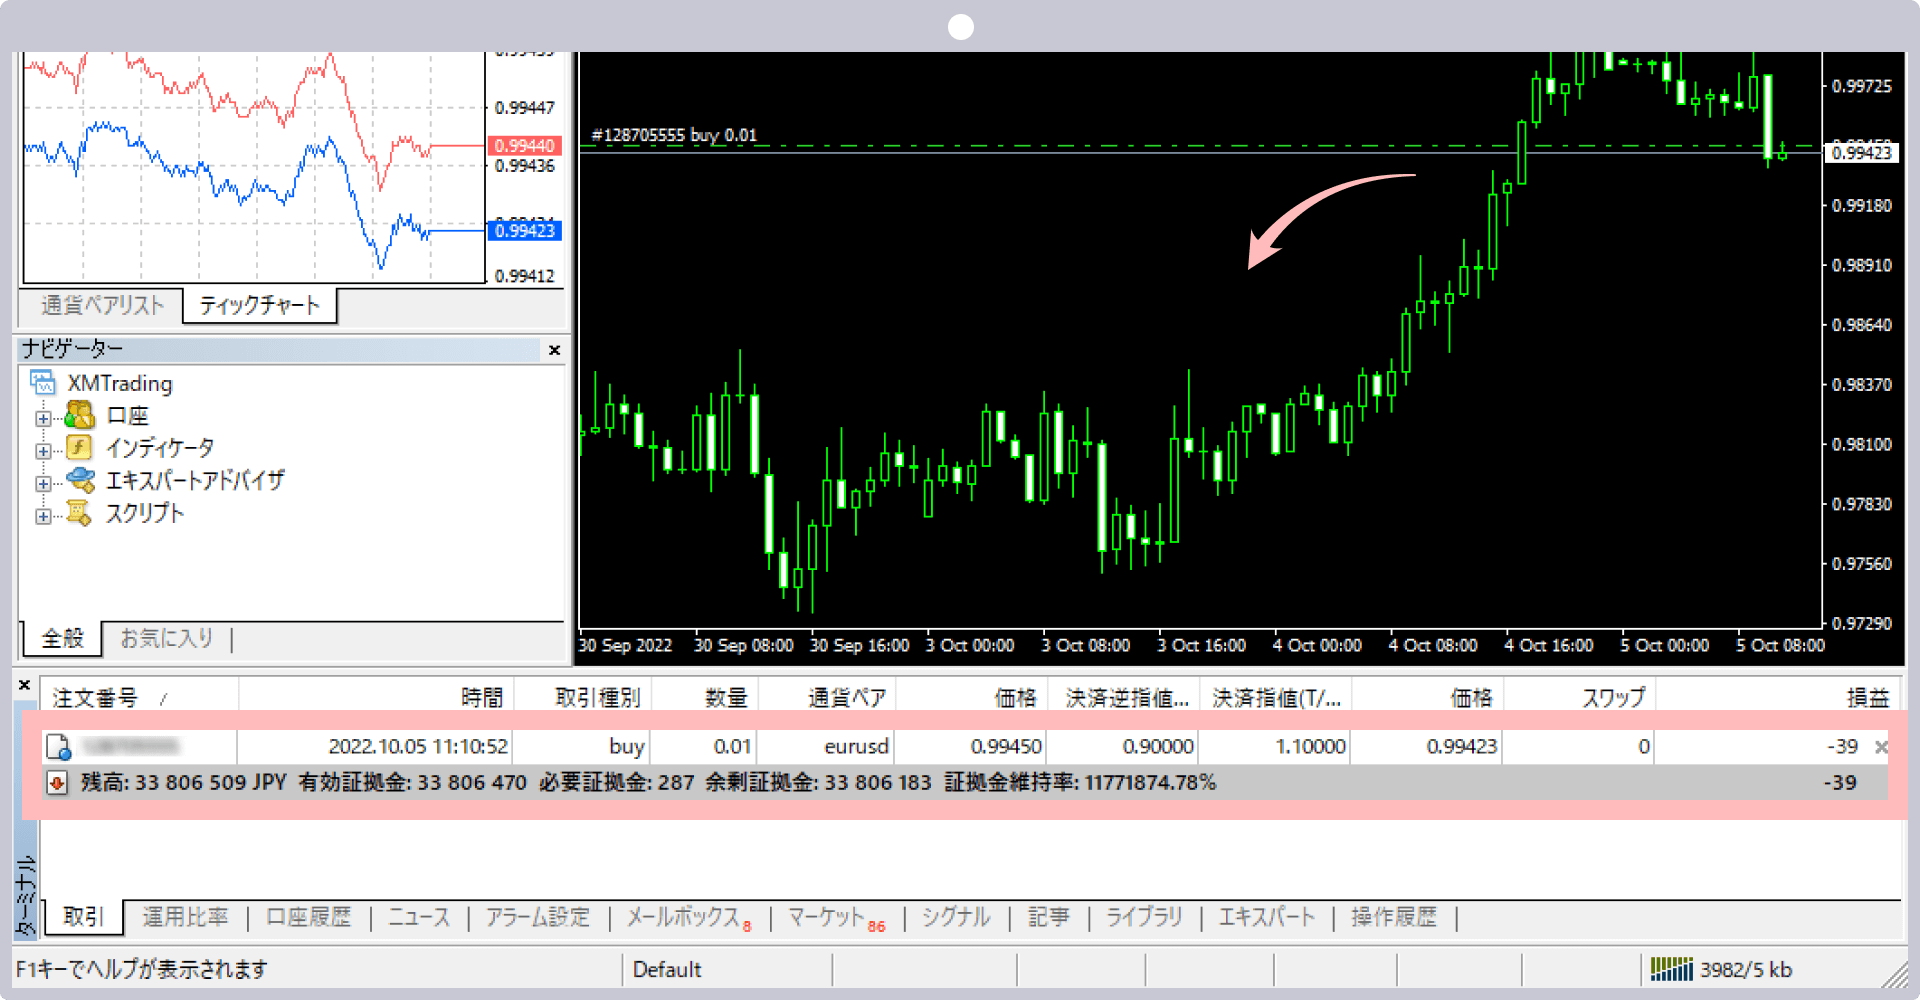
Task: Select the 取引 terminal tab
Action: click(84, 917)
